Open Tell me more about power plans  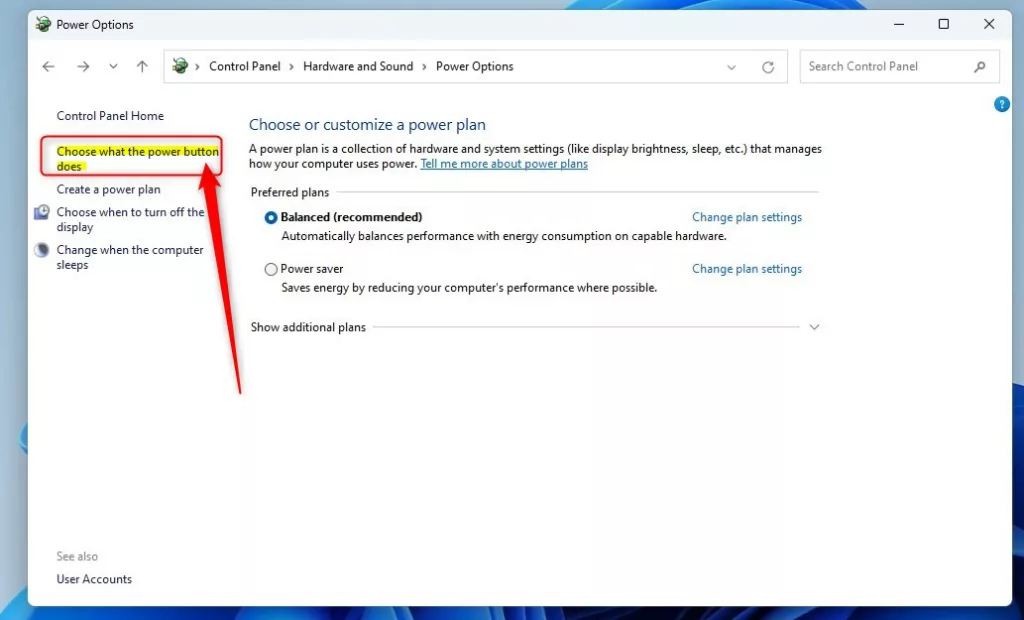click(x=504, y=164)
